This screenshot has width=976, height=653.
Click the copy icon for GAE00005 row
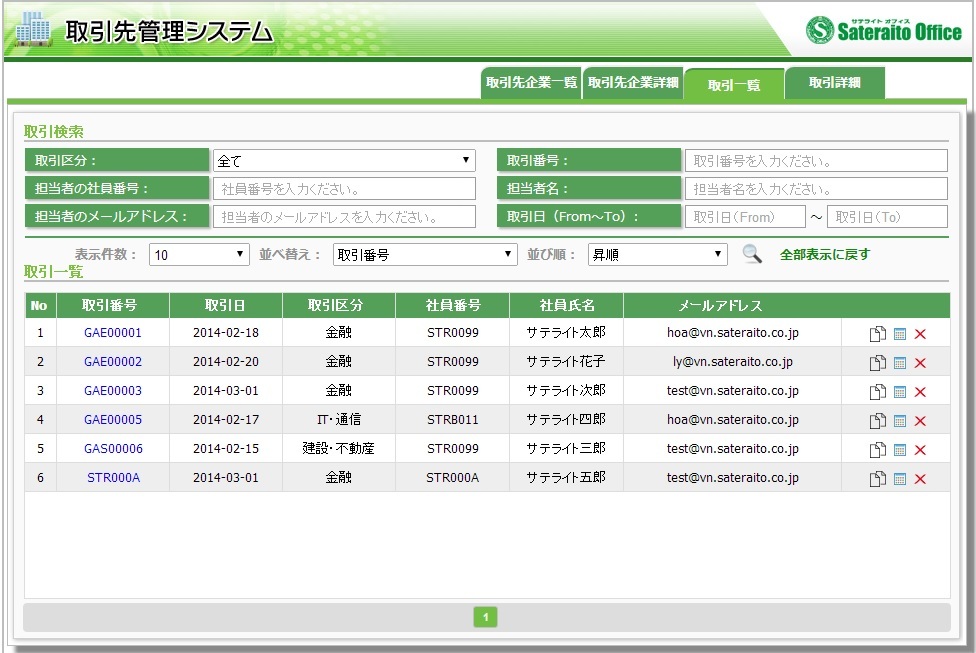point(878,421)
